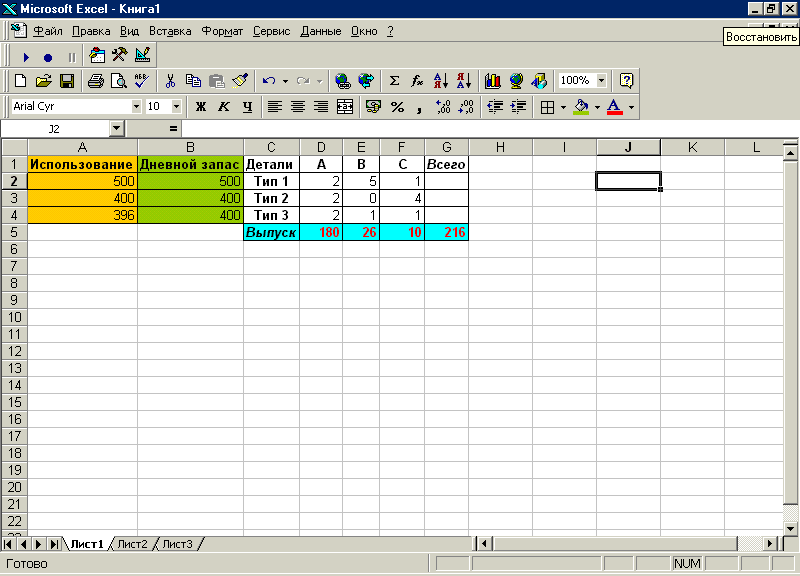This screenshot has width=800, height=576.
Task: Align cell text left
Action: tap(274, 107)
